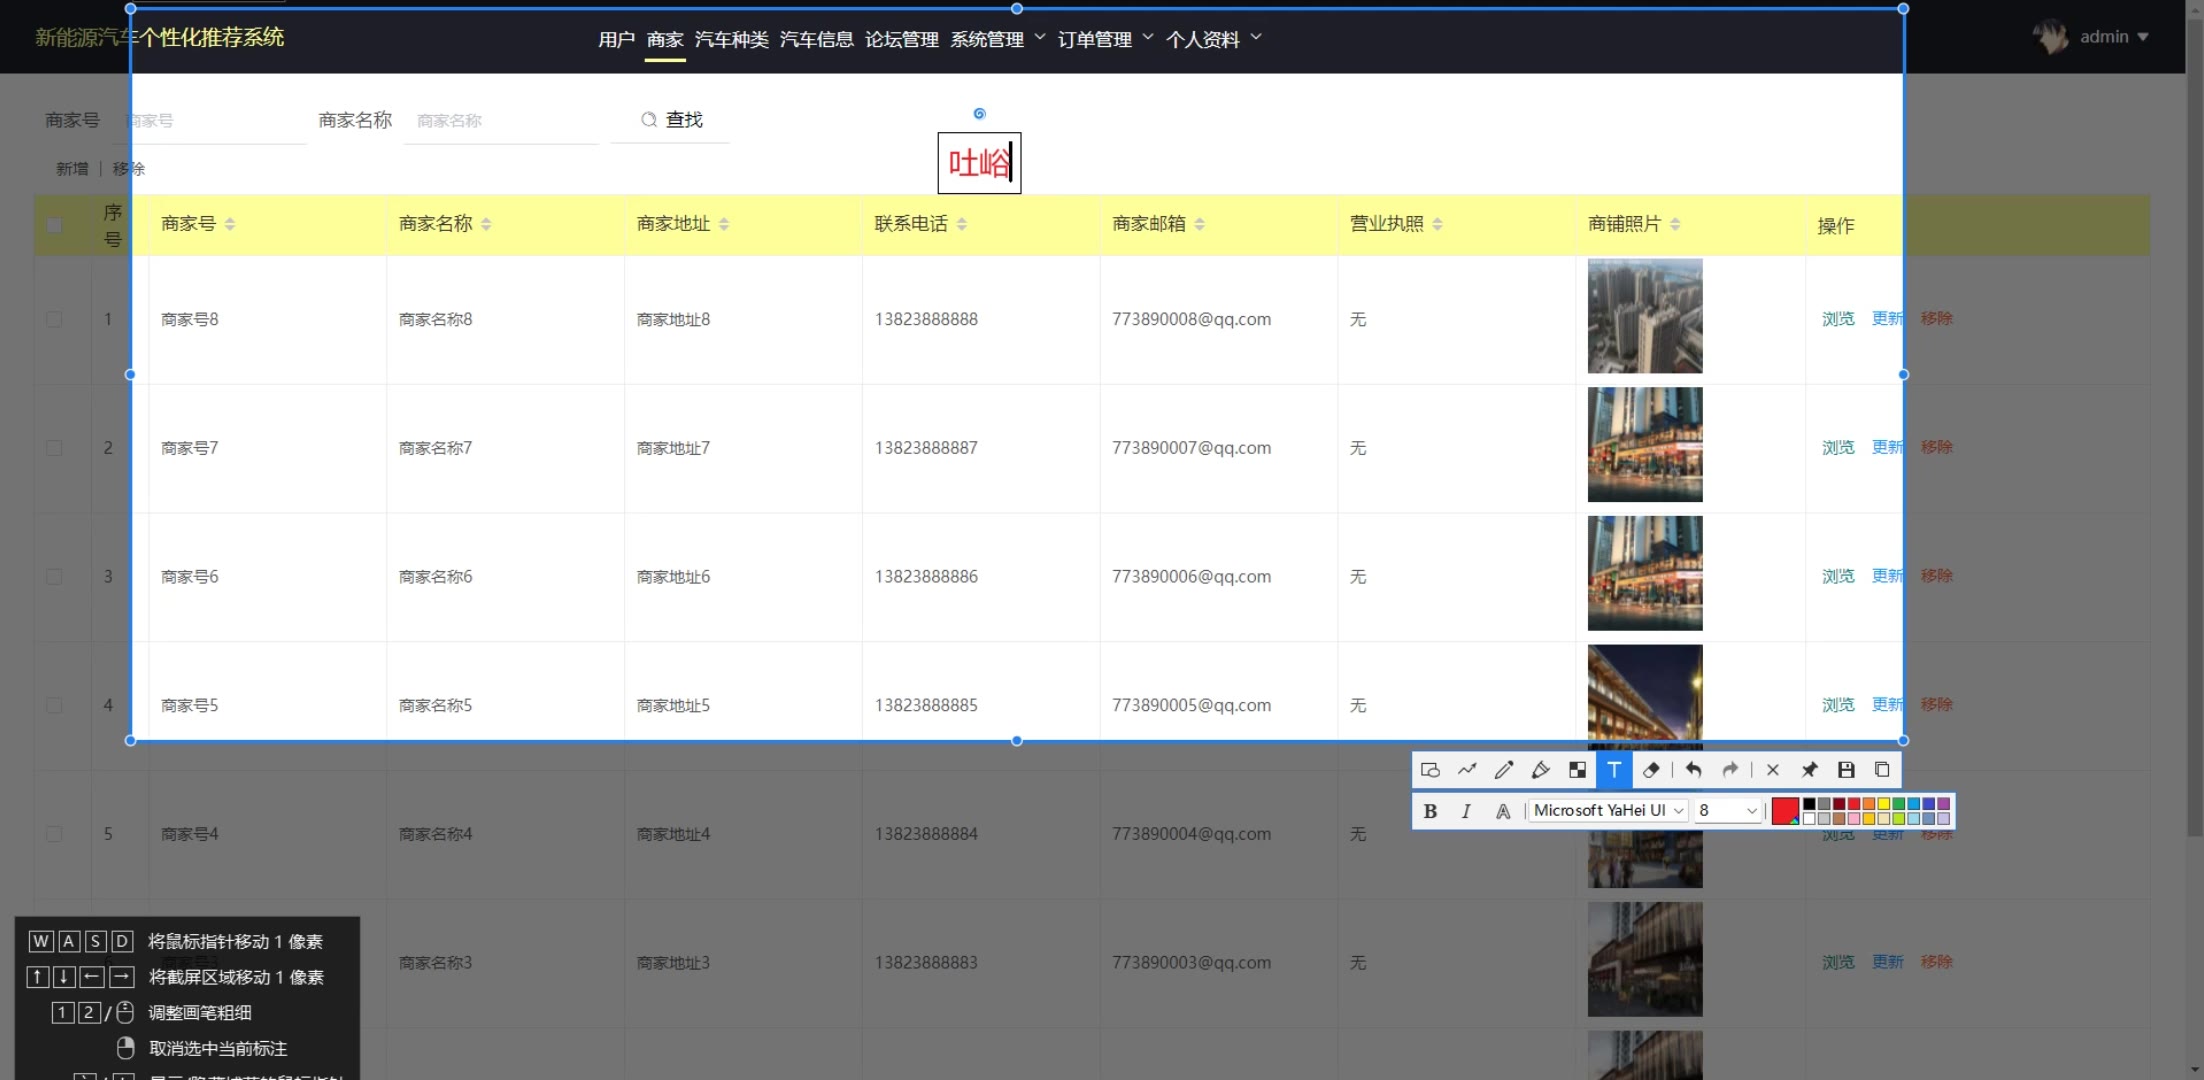
Task: Tick the checkbox for row 商家号8
Action: click(x=54, y=319)
